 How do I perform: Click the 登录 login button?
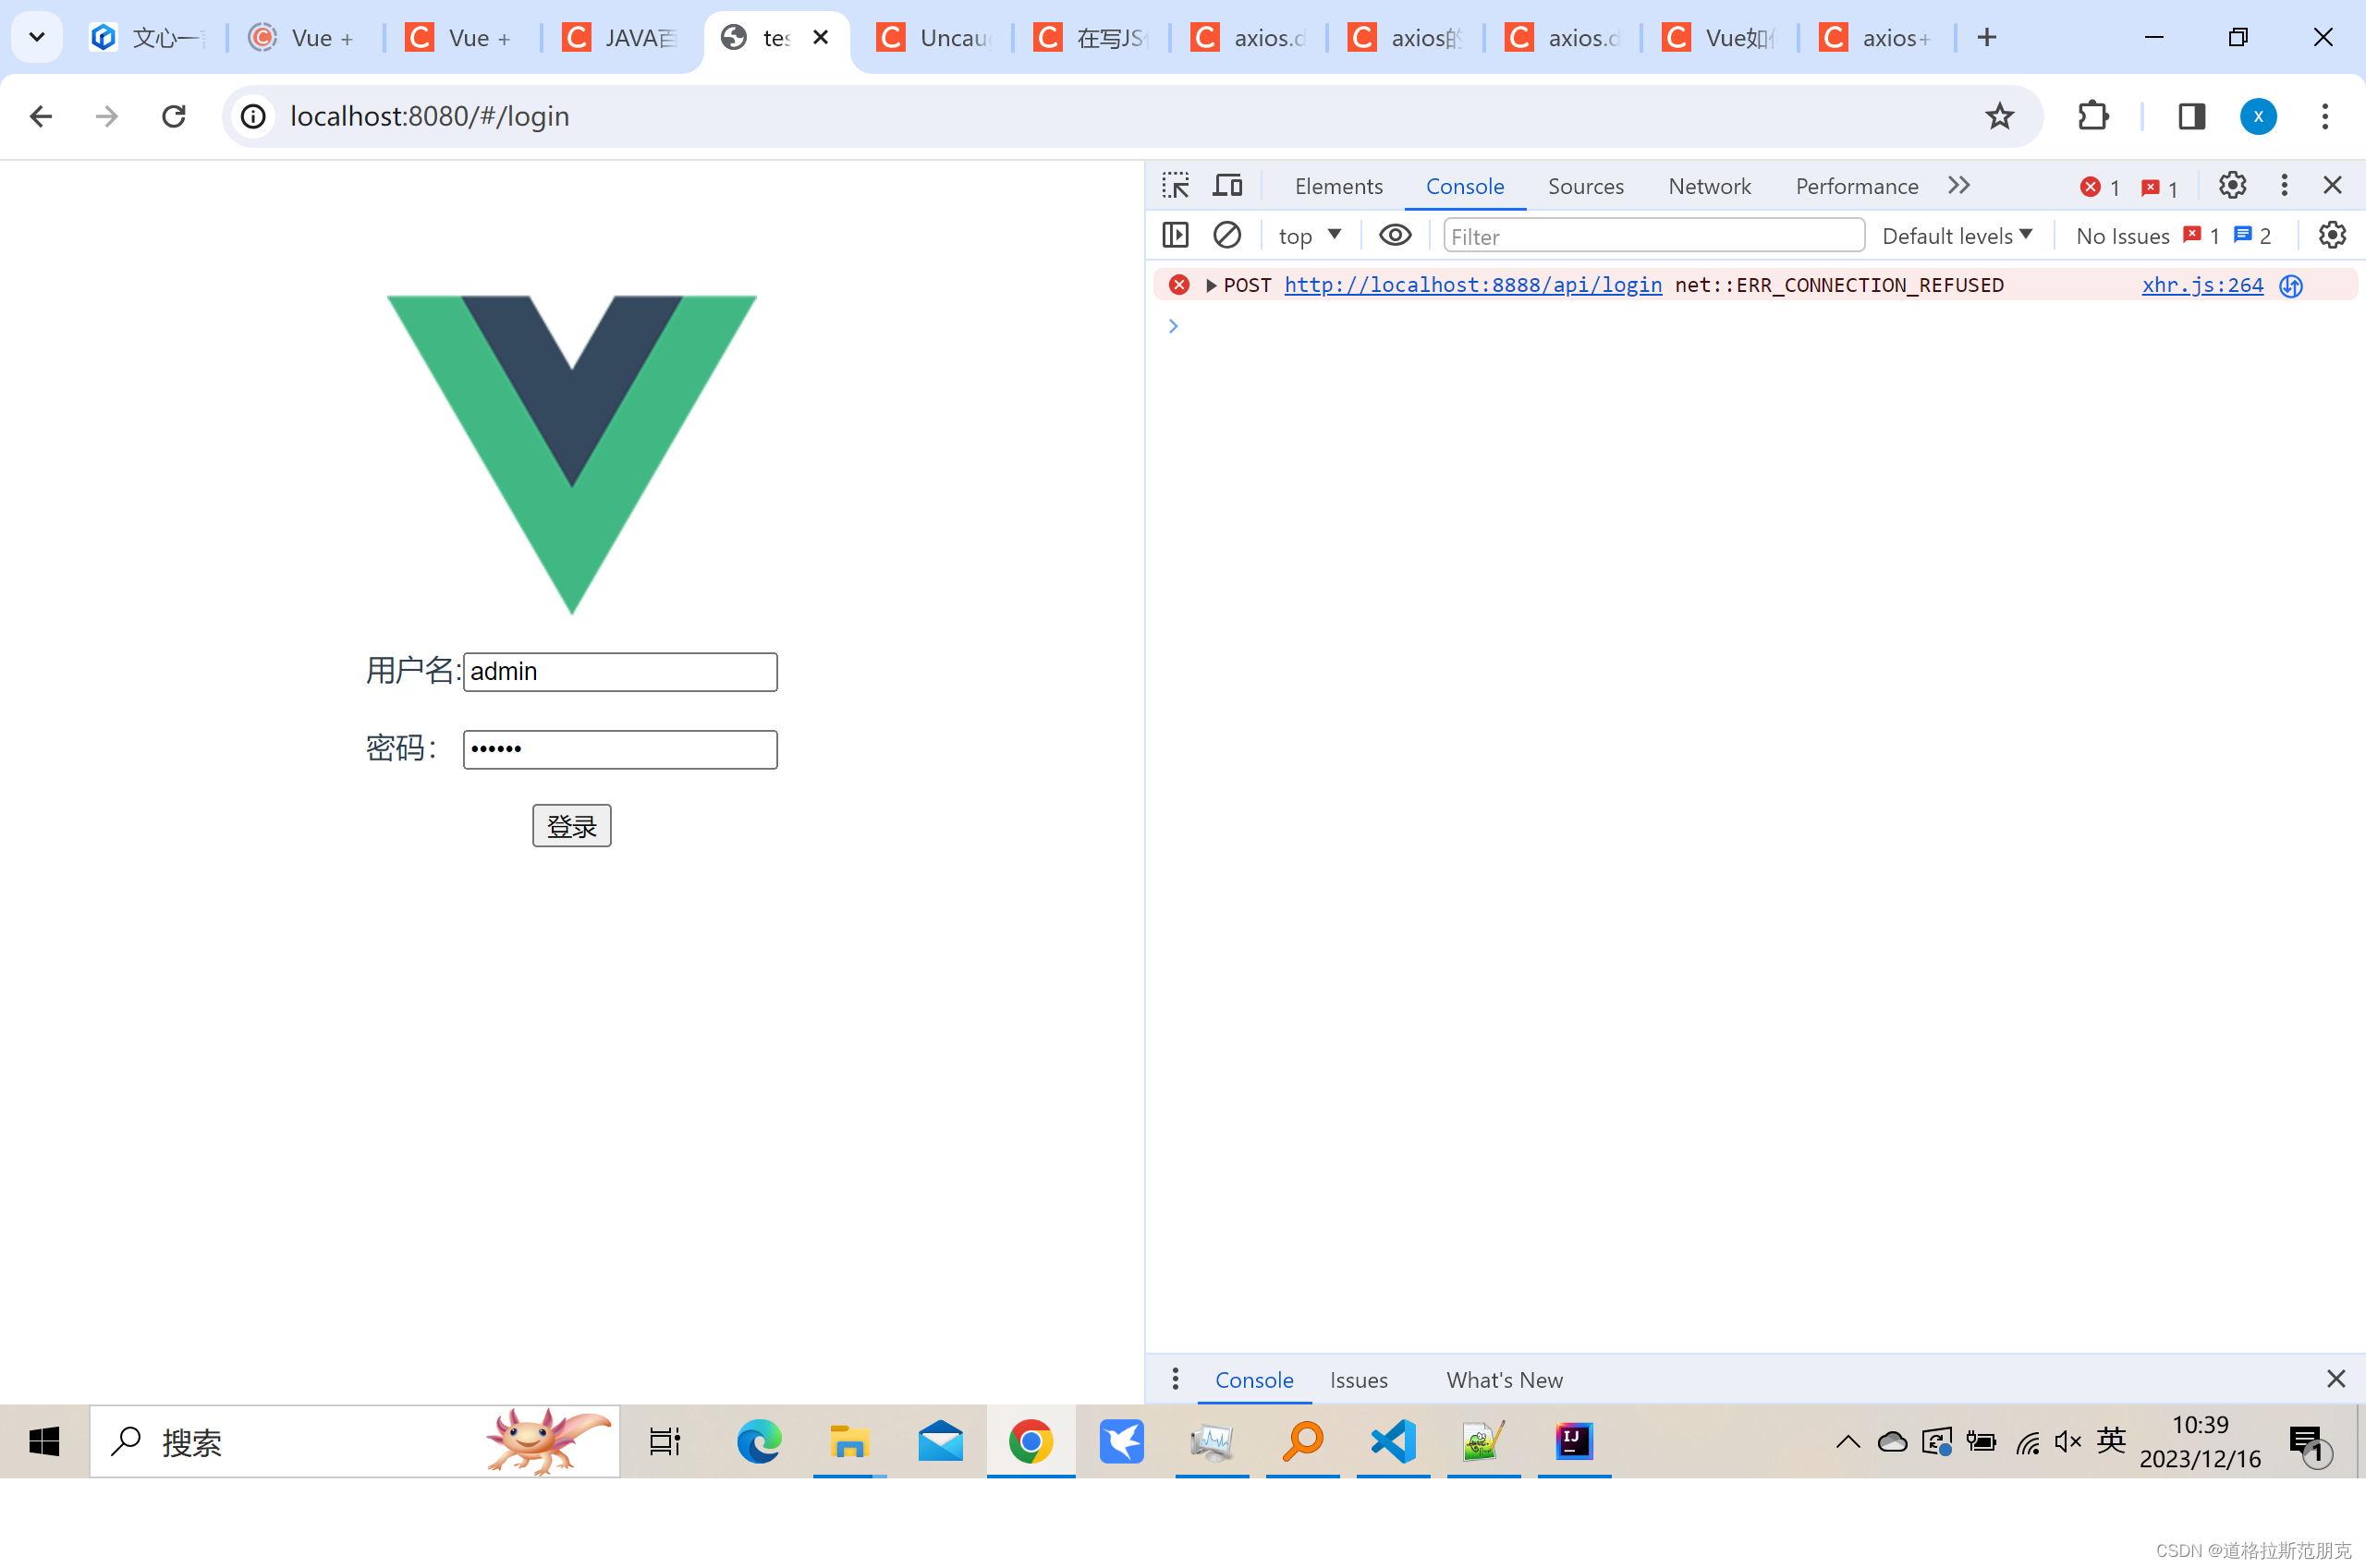coord(571,826)
